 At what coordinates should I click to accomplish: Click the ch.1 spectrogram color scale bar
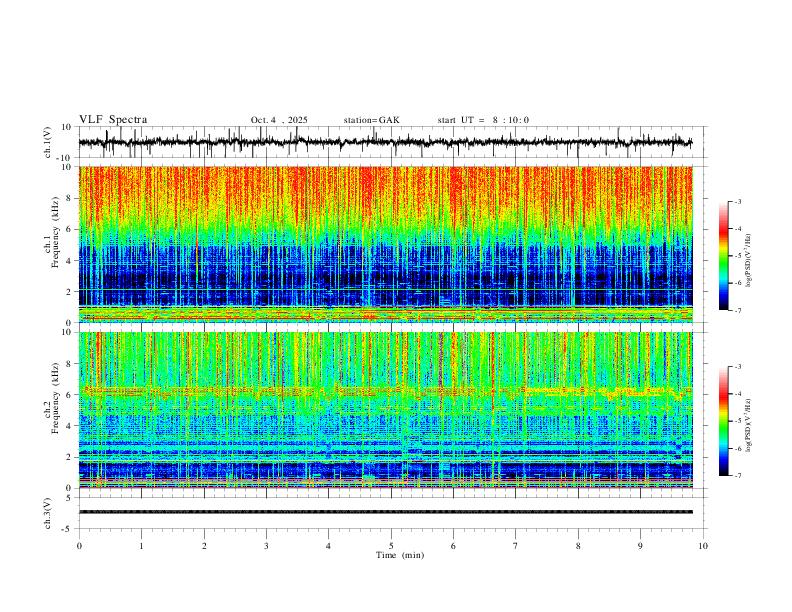(724, 256)
